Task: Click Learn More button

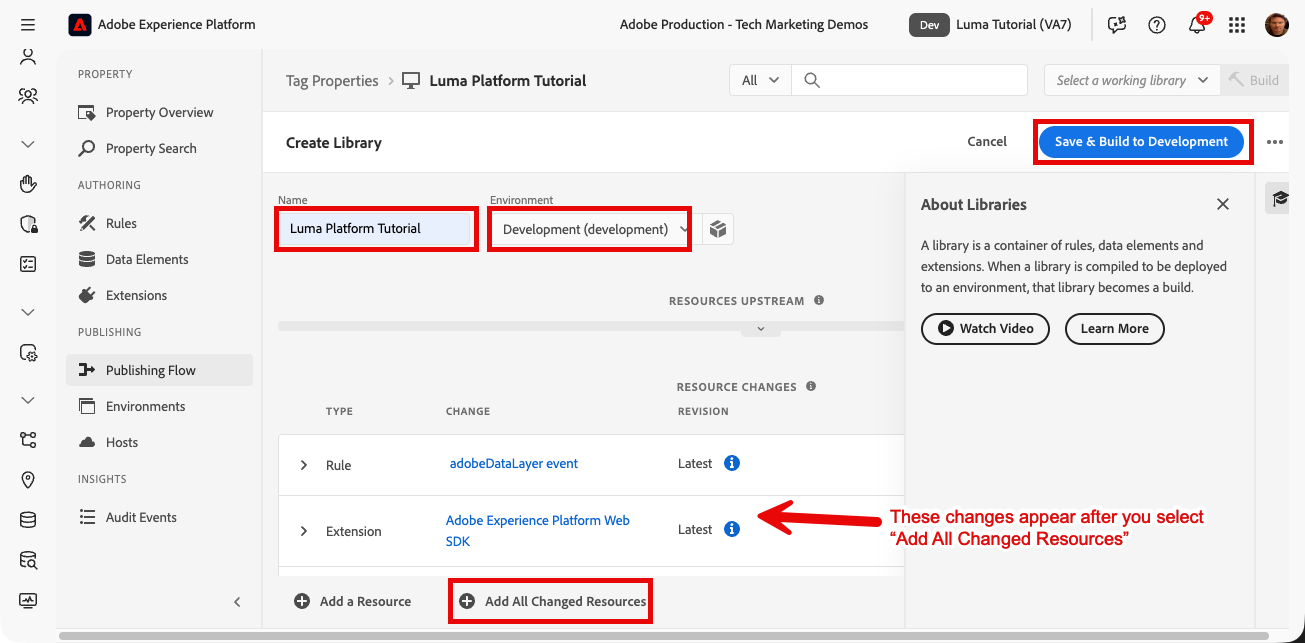Action: 1114,328
